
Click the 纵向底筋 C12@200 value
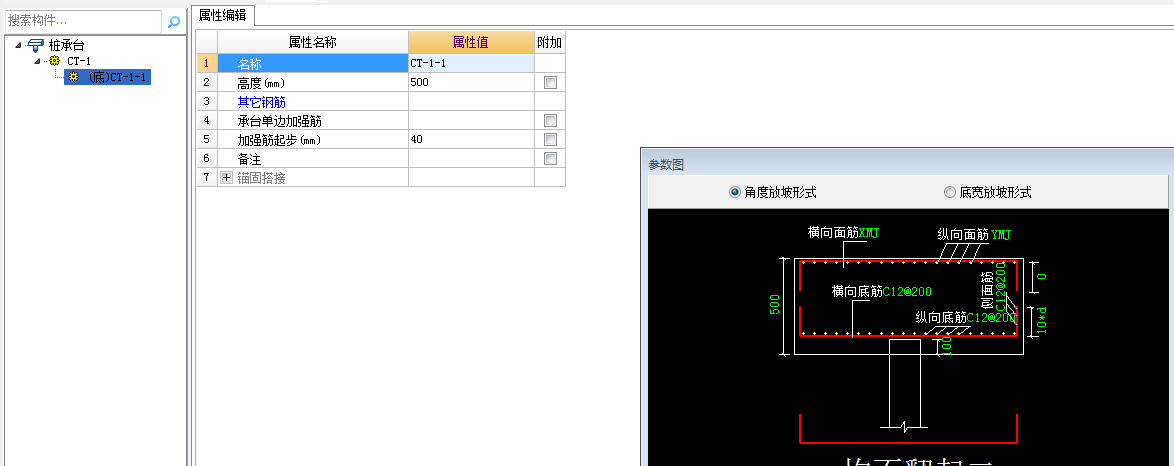click(x=991, y=318)
